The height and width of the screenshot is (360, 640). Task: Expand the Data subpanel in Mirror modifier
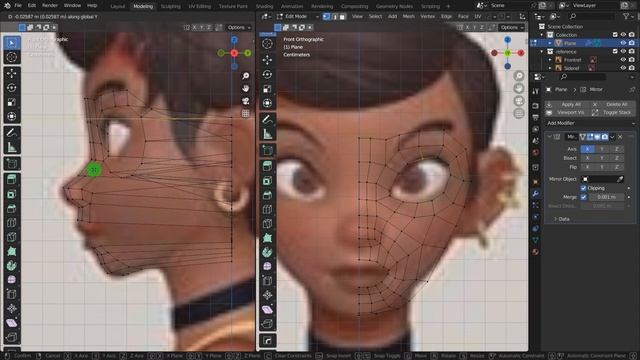pos(562,219)
